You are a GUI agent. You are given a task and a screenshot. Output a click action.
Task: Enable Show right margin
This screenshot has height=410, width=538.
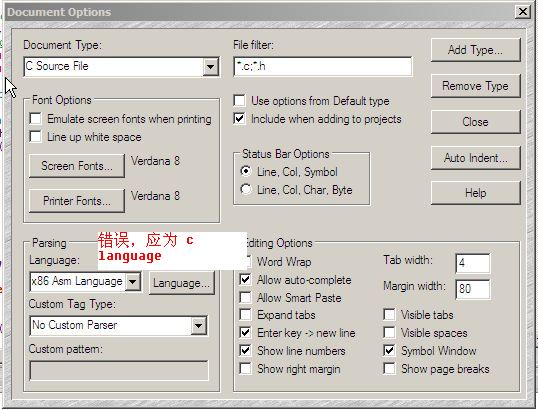(x=245, y=368)
